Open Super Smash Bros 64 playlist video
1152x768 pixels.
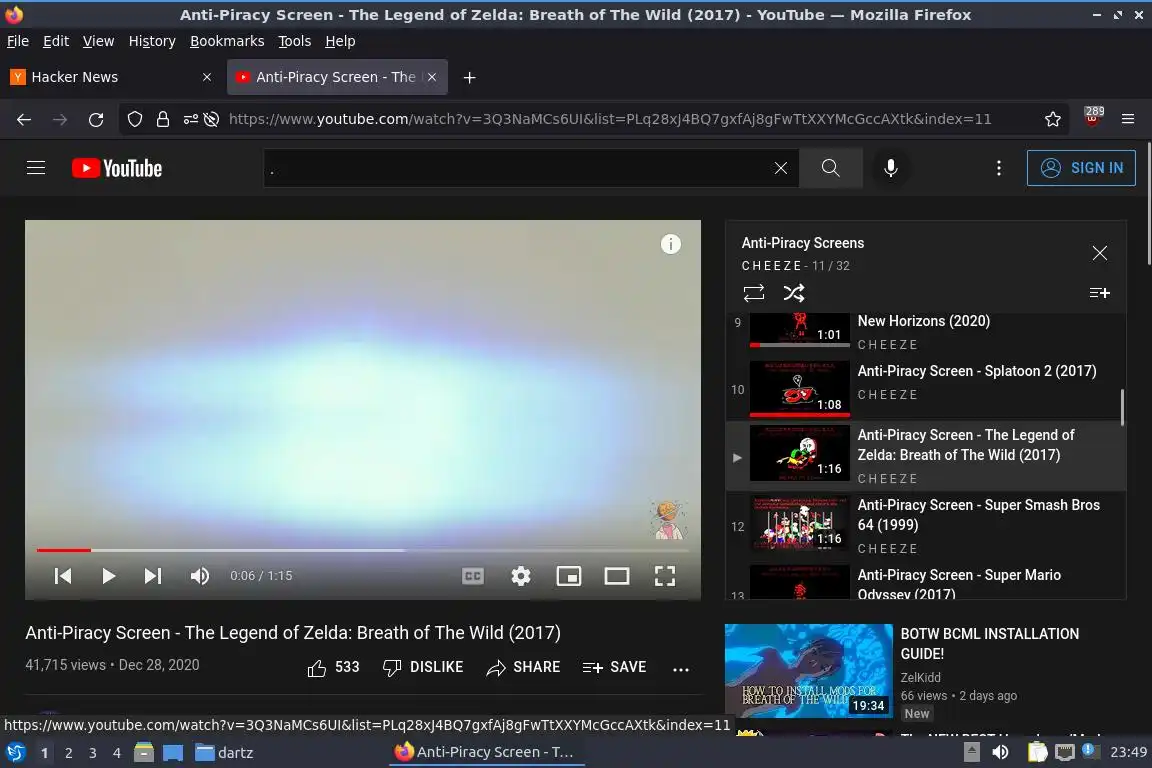[x=926, y=526]
